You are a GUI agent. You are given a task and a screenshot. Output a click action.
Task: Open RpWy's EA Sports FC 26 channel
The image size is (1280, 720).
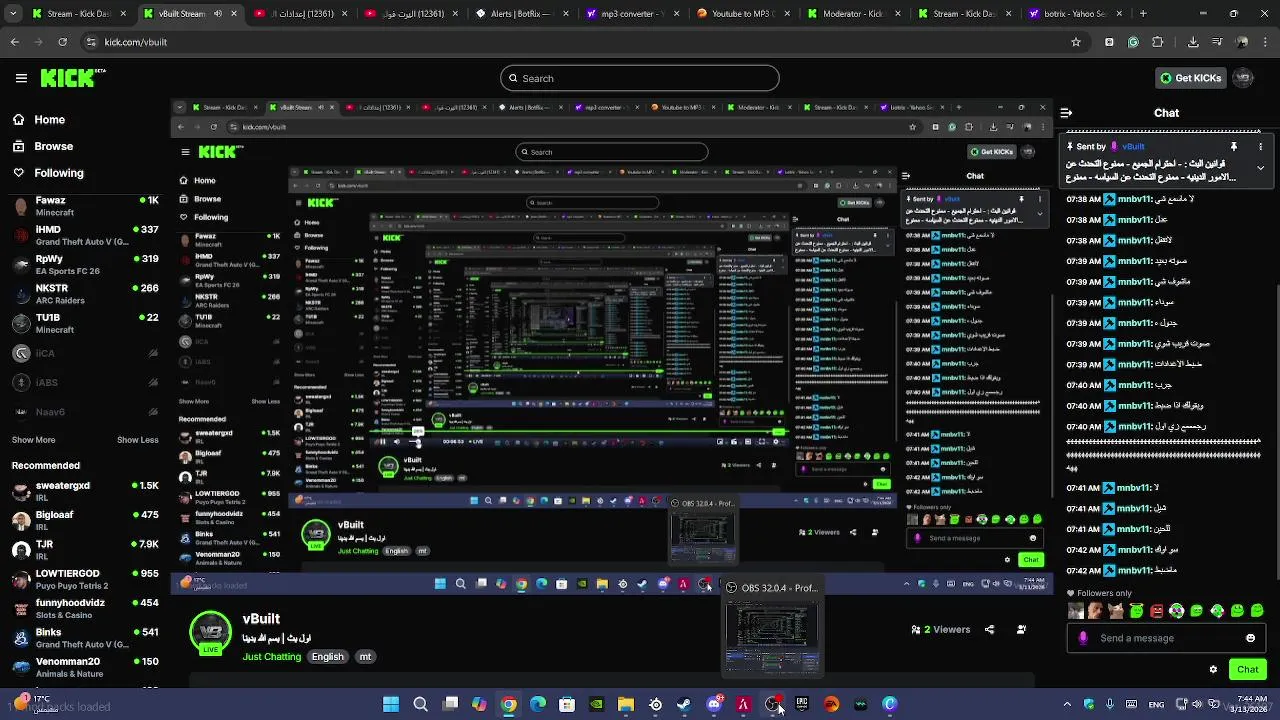[x=85, y=264]
